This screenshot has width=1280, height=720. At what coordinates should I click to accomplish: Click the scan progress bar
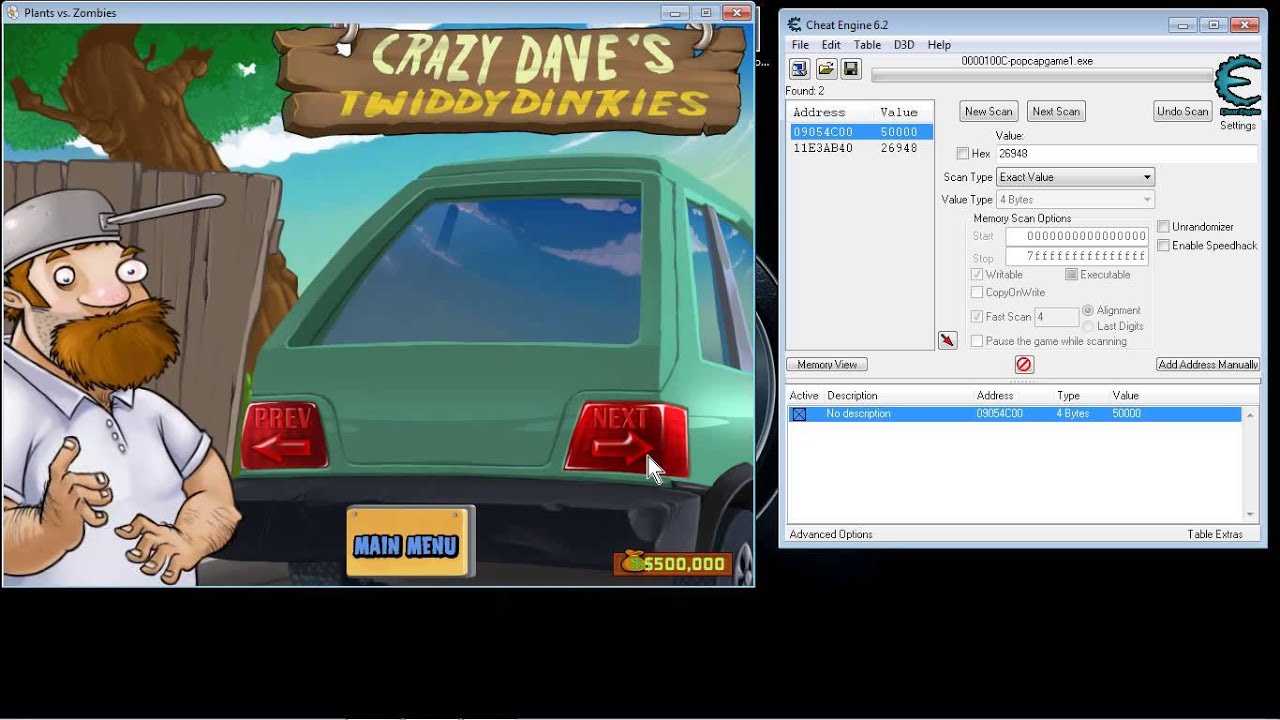(x=1041, y=76)
